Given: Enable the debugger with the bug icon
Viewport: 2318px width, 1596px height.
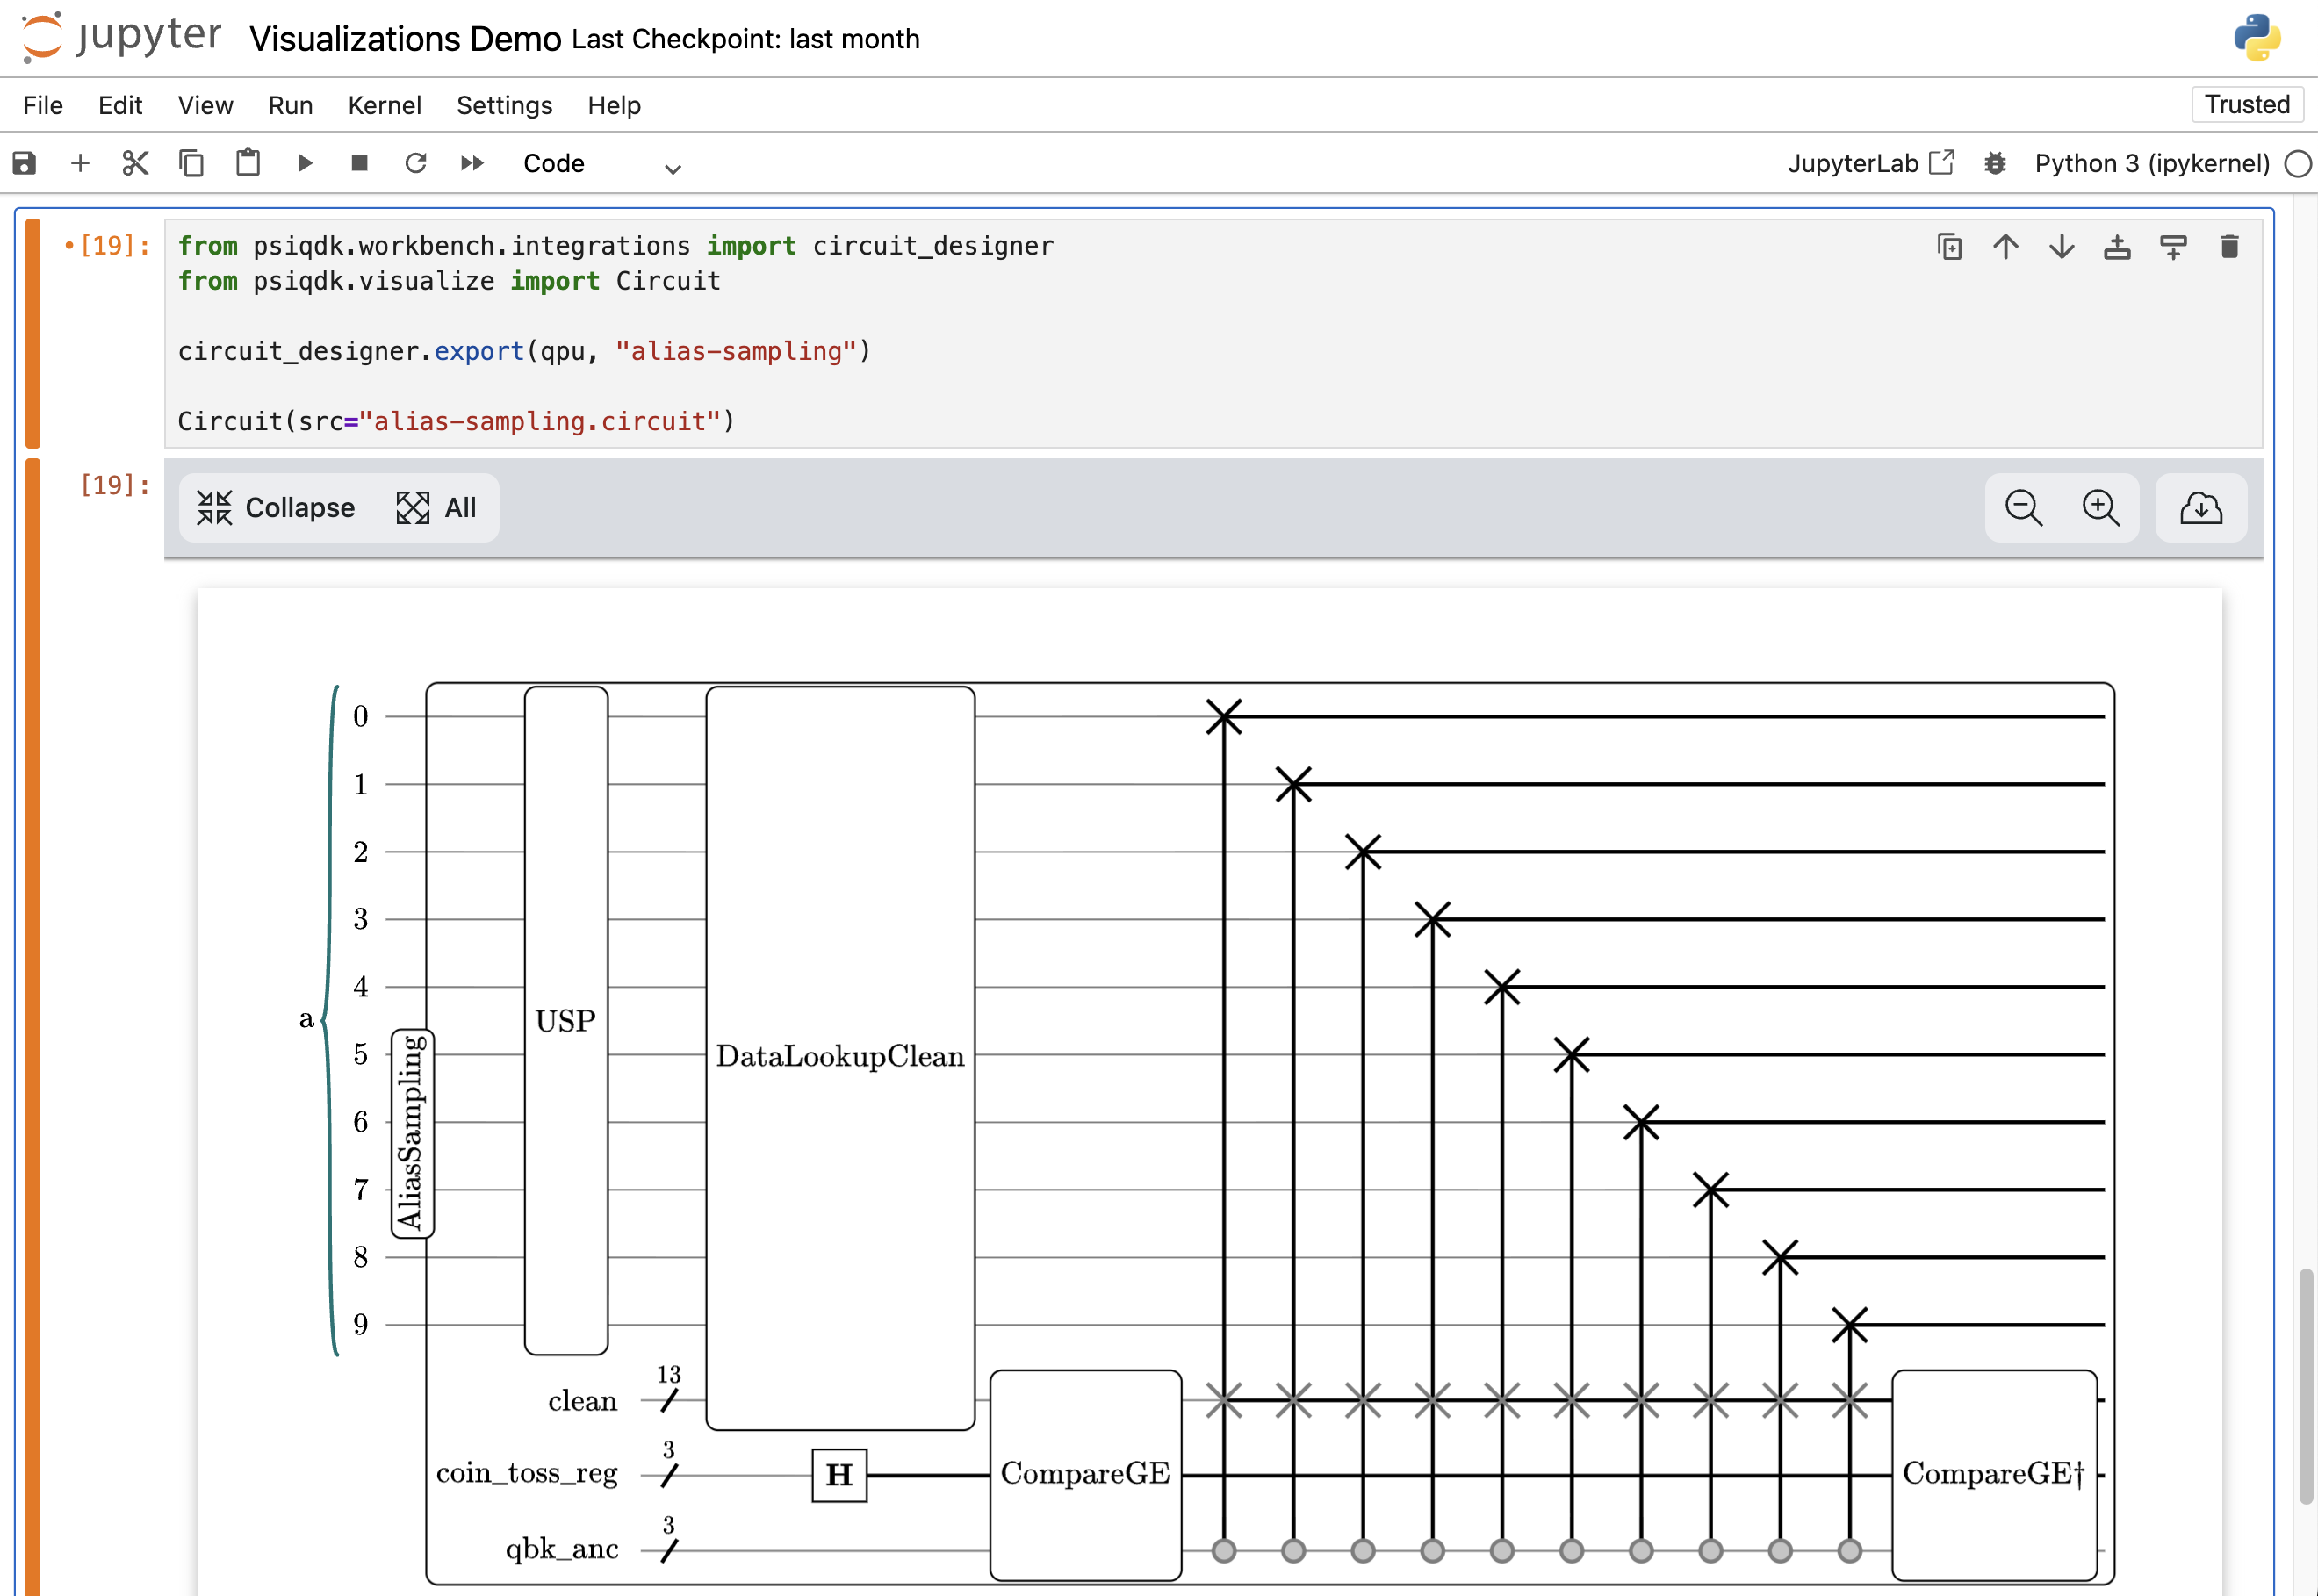Looking at the screenshot, I should coord(1995,163).
